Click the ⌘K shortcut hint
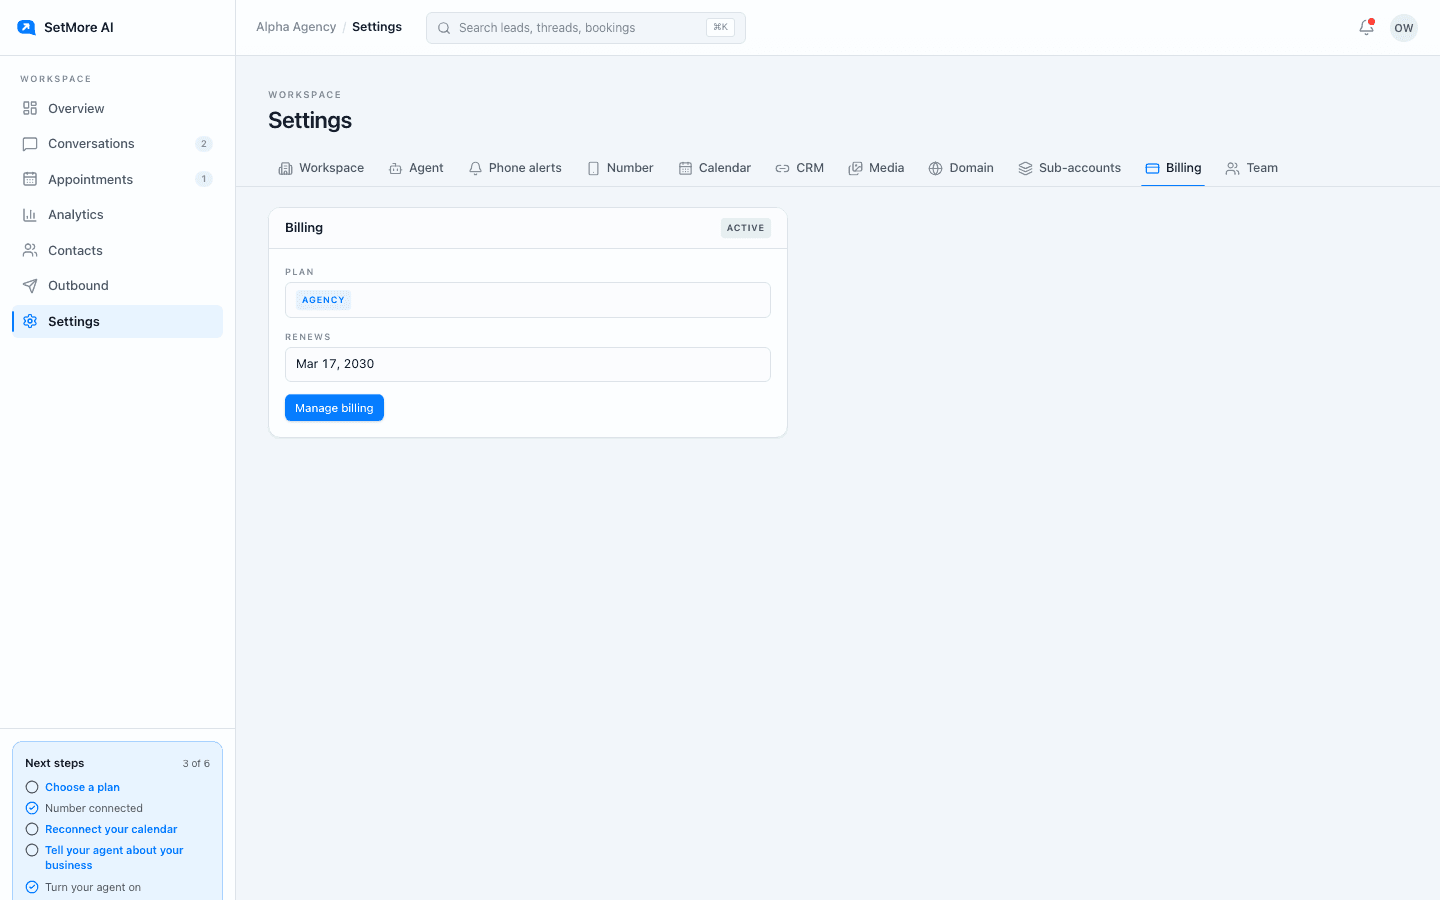Screen dimensions: 1440x900 tap(720, 28)
